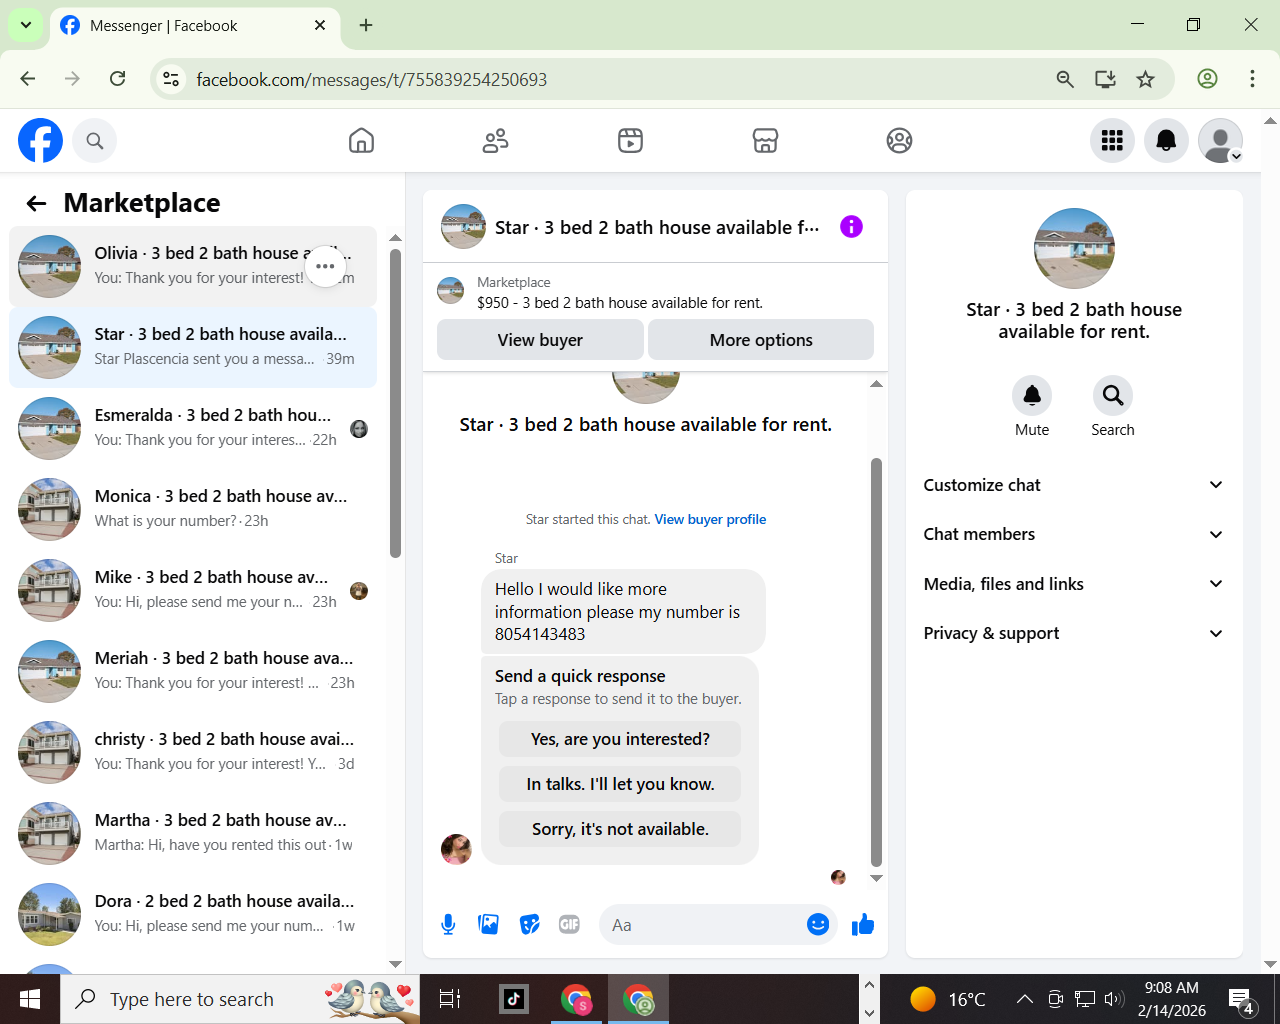Viewport: 1280px width, 1024px height.
Task: Reload the browser page
Action: click(x=117, y=79)
